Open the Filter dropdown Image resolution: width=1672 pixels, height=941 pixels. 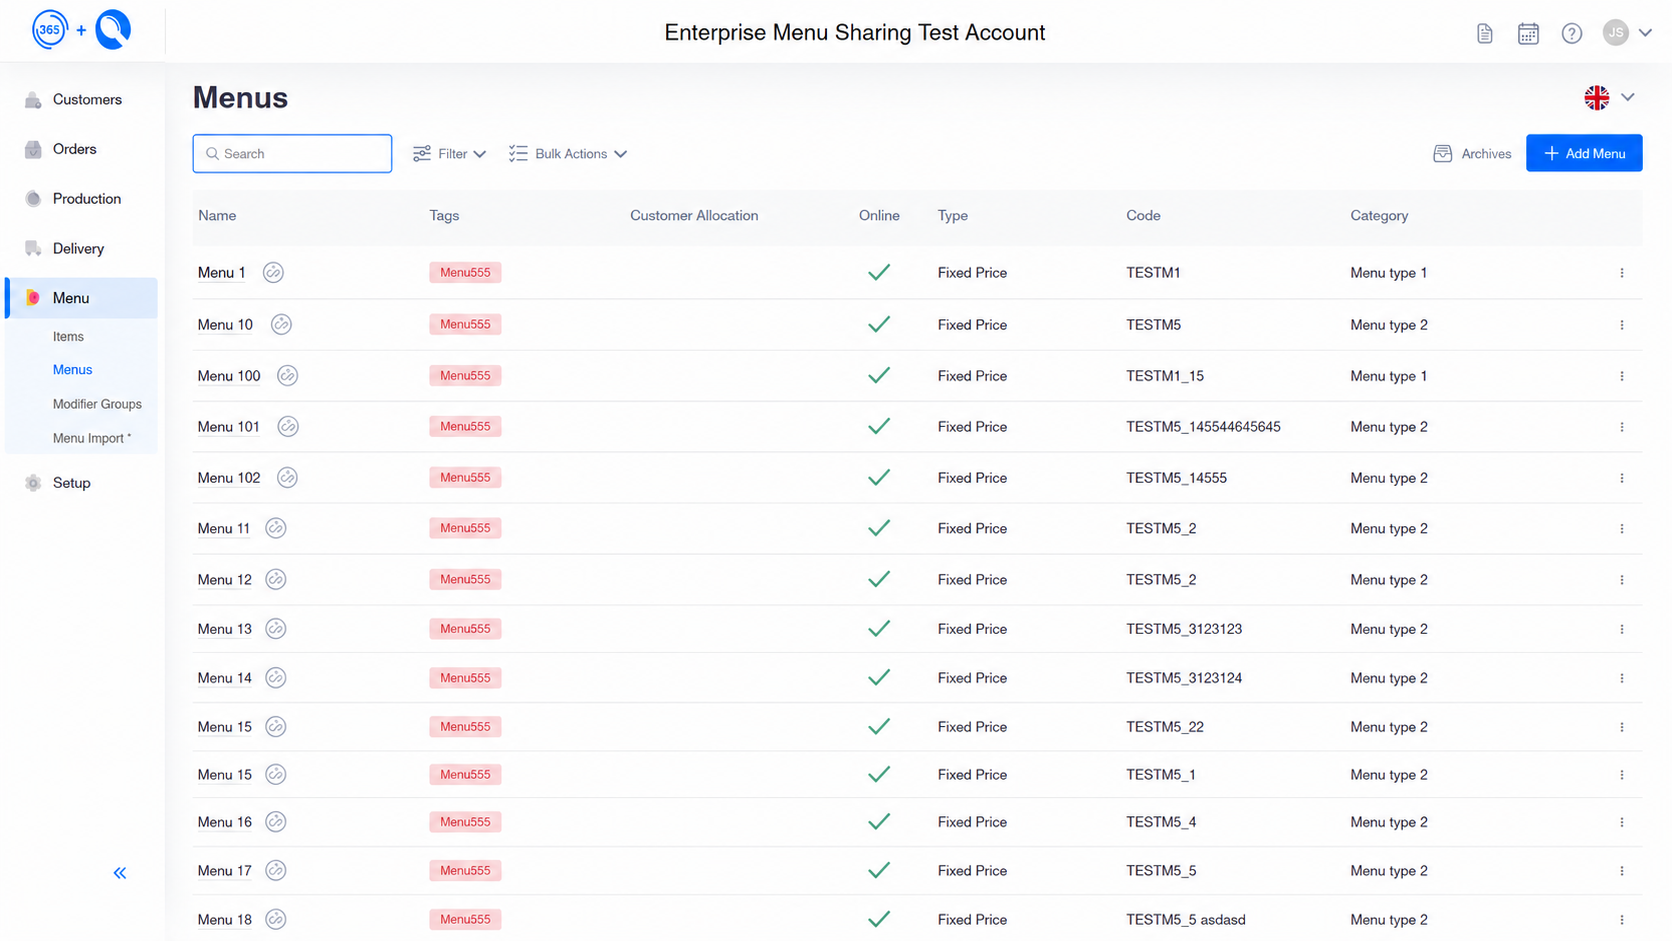[449, 153]
